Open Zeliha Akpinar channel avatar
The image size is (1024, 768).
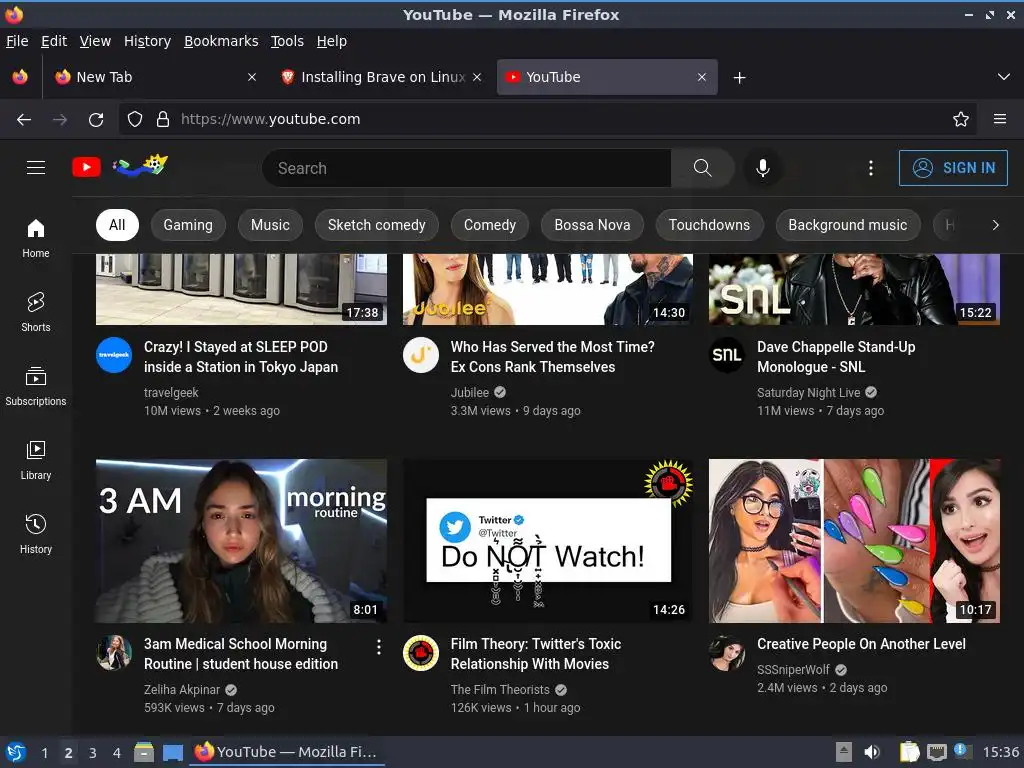[x=114, y=652]
